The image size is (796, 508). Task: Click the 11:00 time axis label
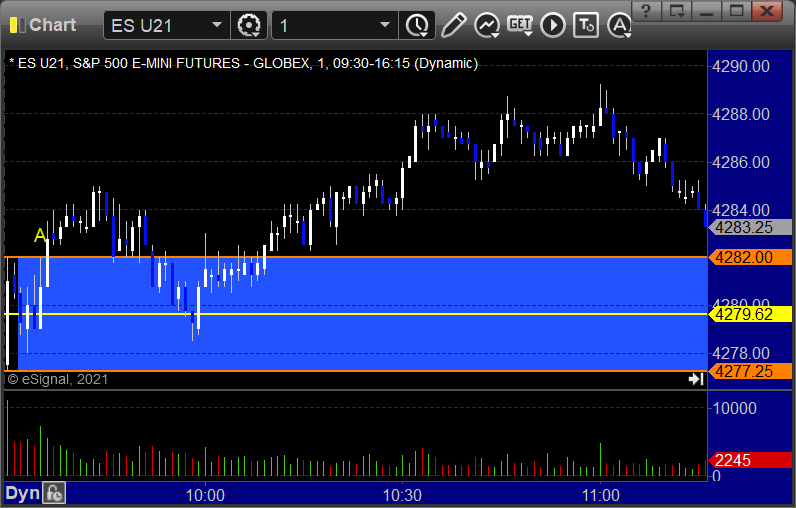pyautogui.click(x=601, y=495)
